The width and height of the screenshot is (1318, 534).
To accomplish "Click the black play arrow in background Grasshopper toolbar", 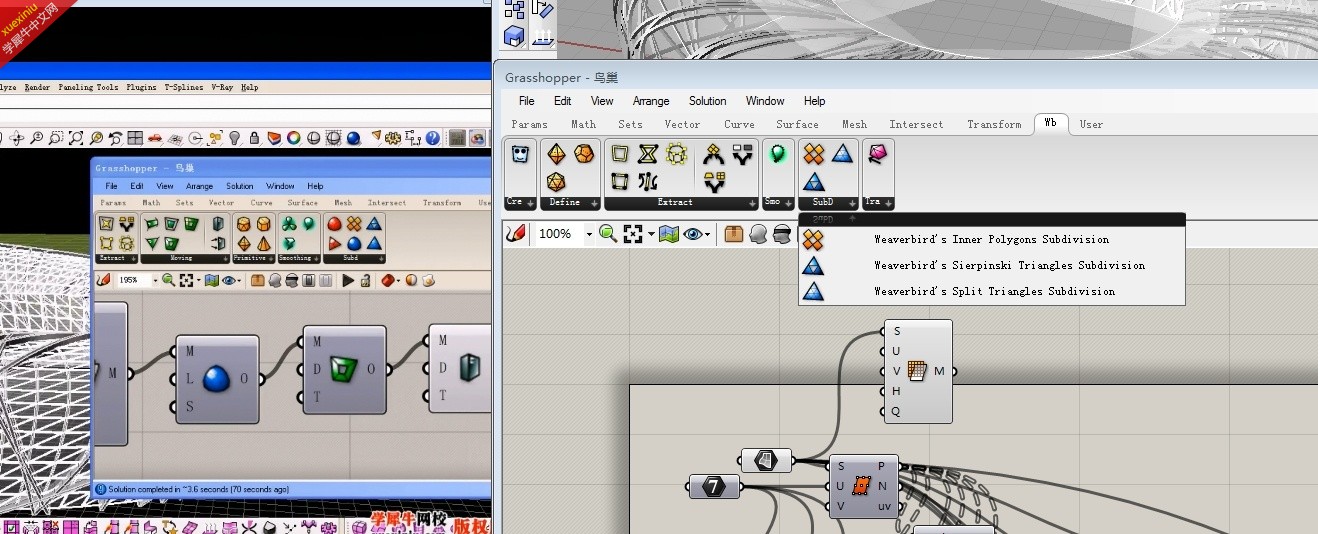I will (x=348, y=281).
